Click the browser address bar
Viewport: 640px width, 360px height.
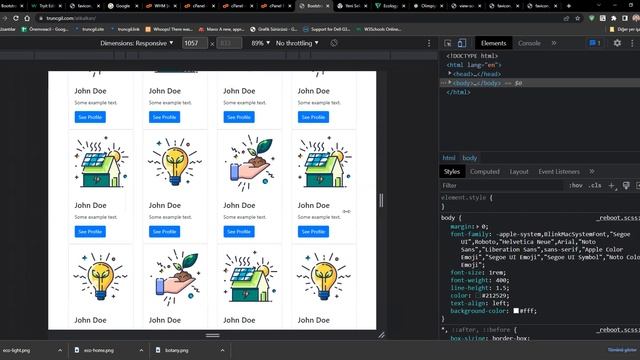298,18
